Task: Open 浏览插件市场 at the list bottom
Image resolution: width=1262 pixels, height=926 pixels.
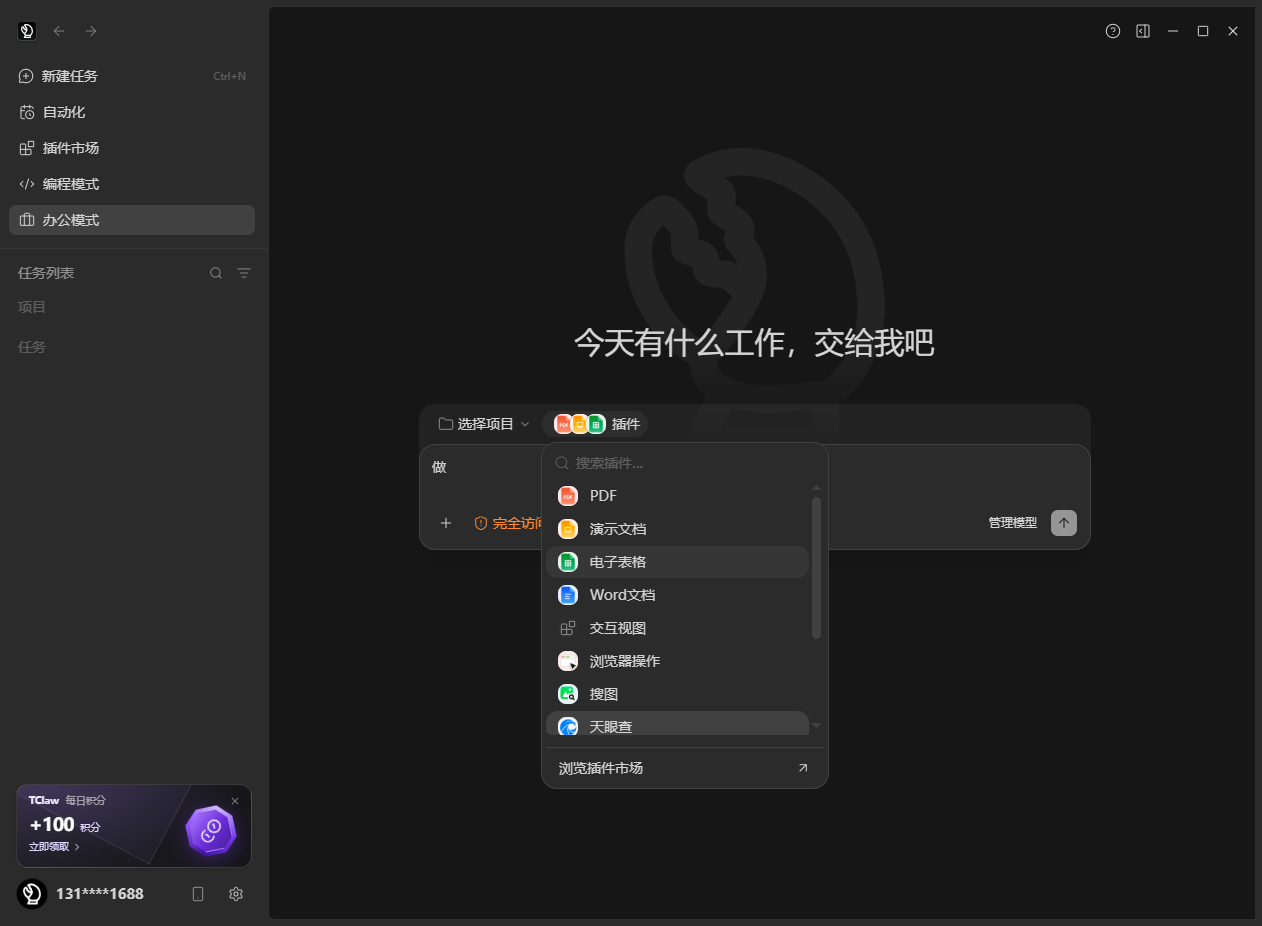Action: tap(685, 768)
